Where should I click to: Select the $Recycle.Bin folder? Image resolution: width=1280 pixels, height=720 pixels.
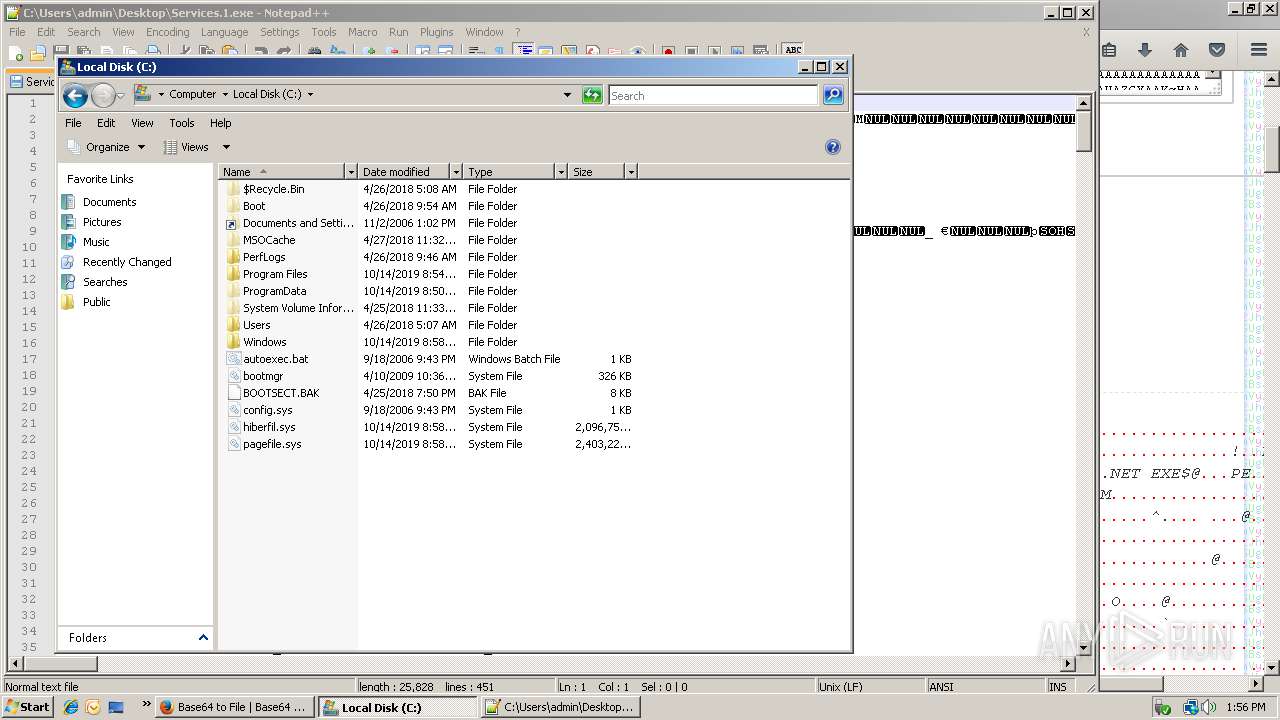(x=273, y=189)
